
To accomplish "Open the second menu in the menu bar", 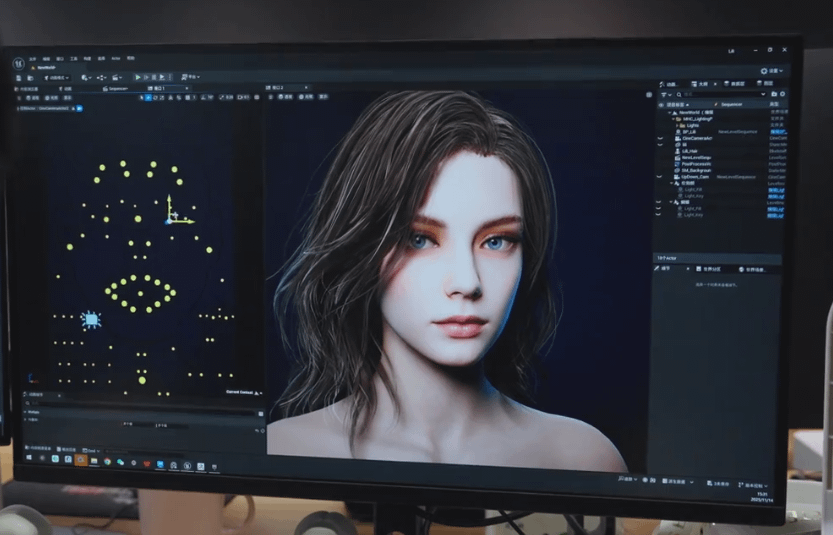I will point(46,58).
